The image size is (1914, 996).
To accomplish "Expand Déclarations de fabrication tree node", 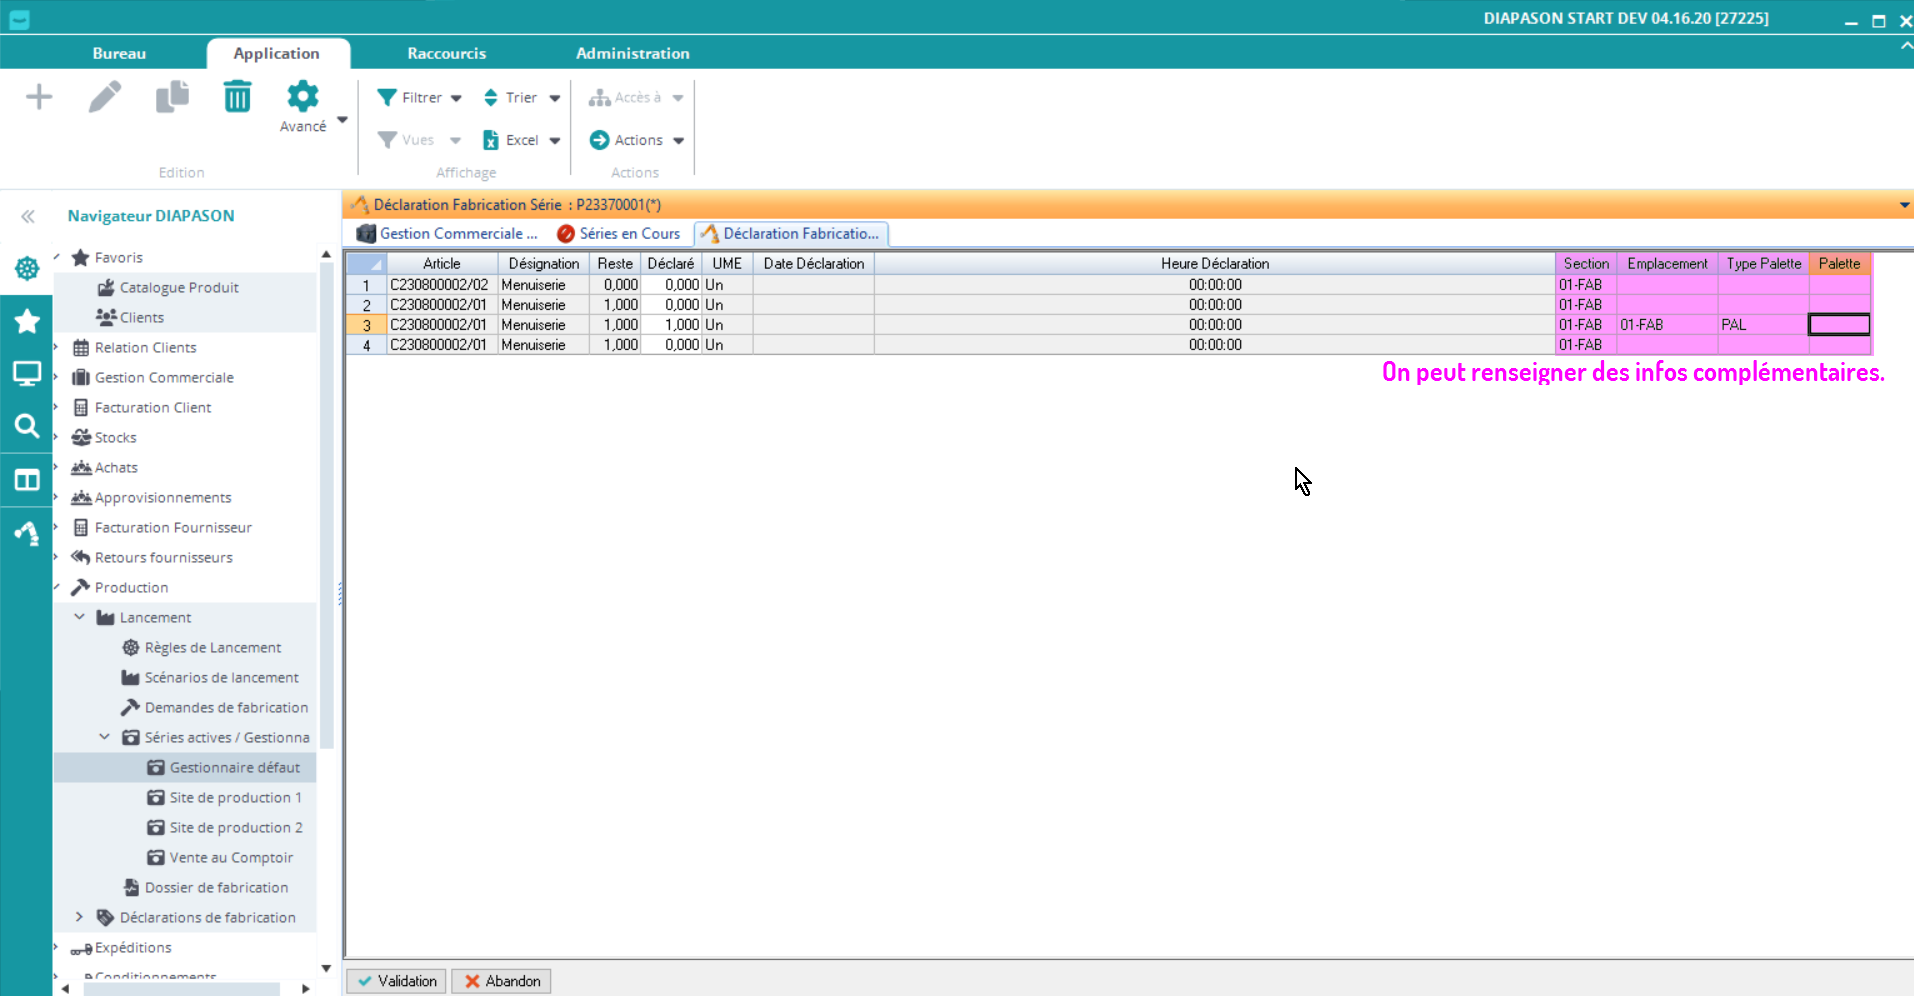I will (80, 917).
